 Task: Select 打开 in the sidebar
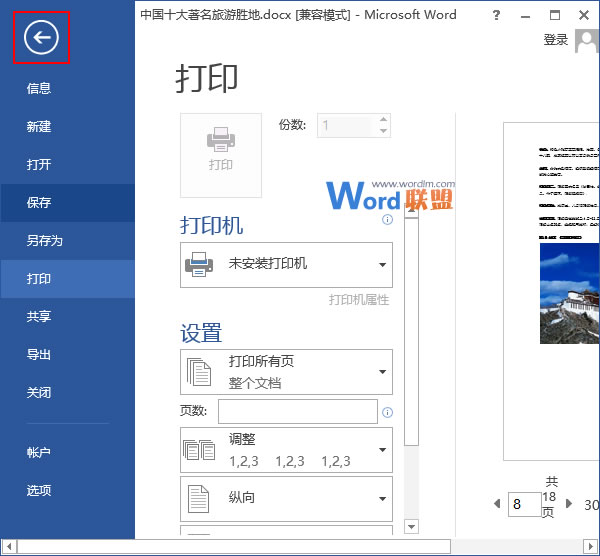39,164
